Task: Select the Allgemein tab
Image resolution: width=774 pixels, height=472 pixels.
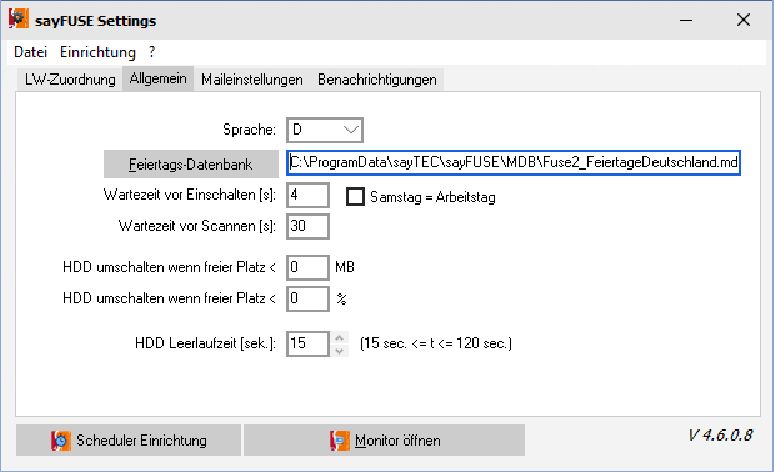Action: (x=158, y=80)
